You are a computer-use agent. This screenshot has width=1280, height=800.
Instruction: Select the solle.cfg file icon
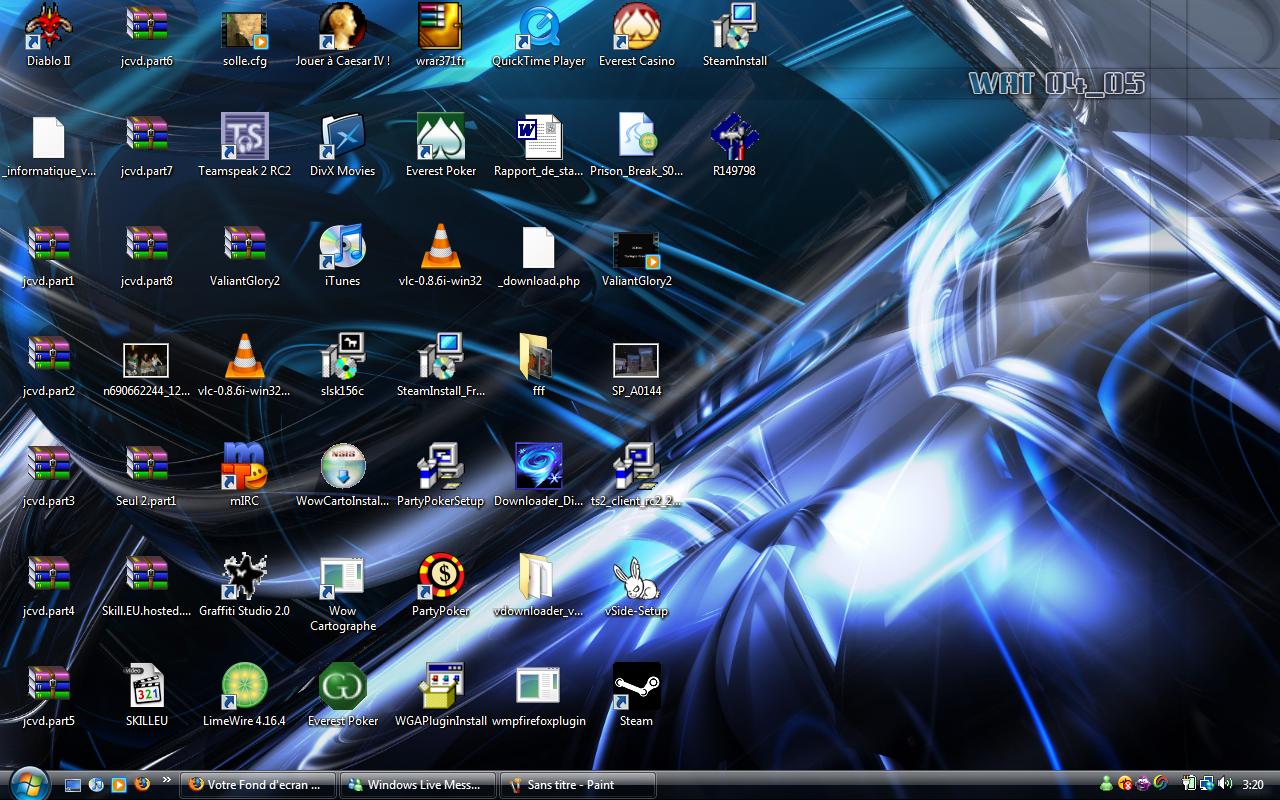pyautogui.click(x=244, y=30)
